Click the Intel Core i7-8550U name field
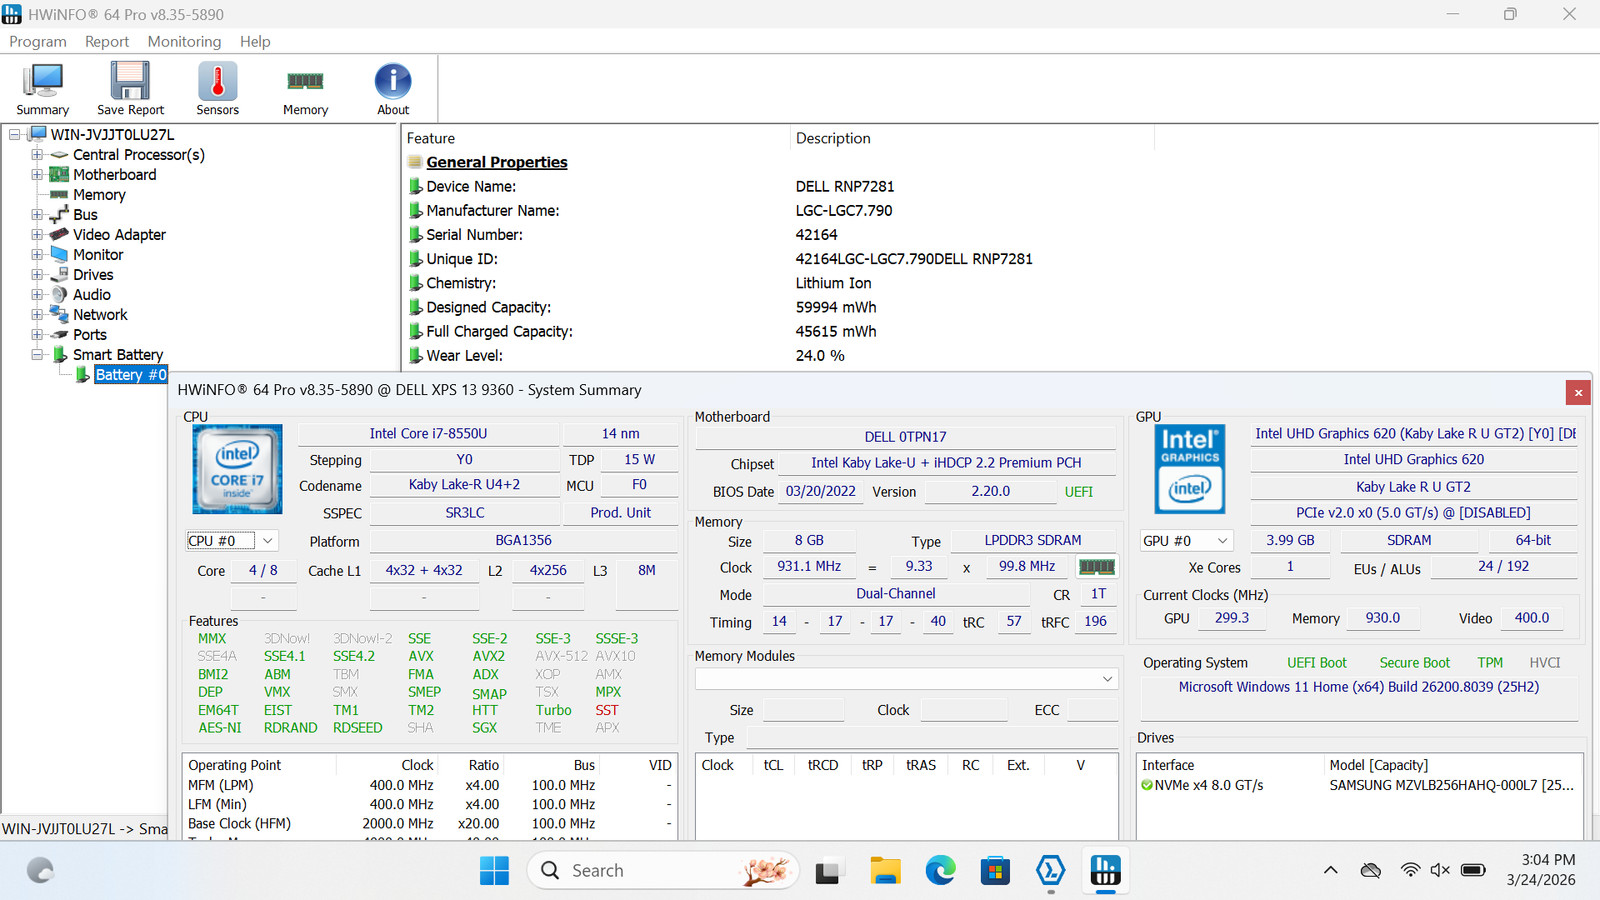 tap(428, 434)
